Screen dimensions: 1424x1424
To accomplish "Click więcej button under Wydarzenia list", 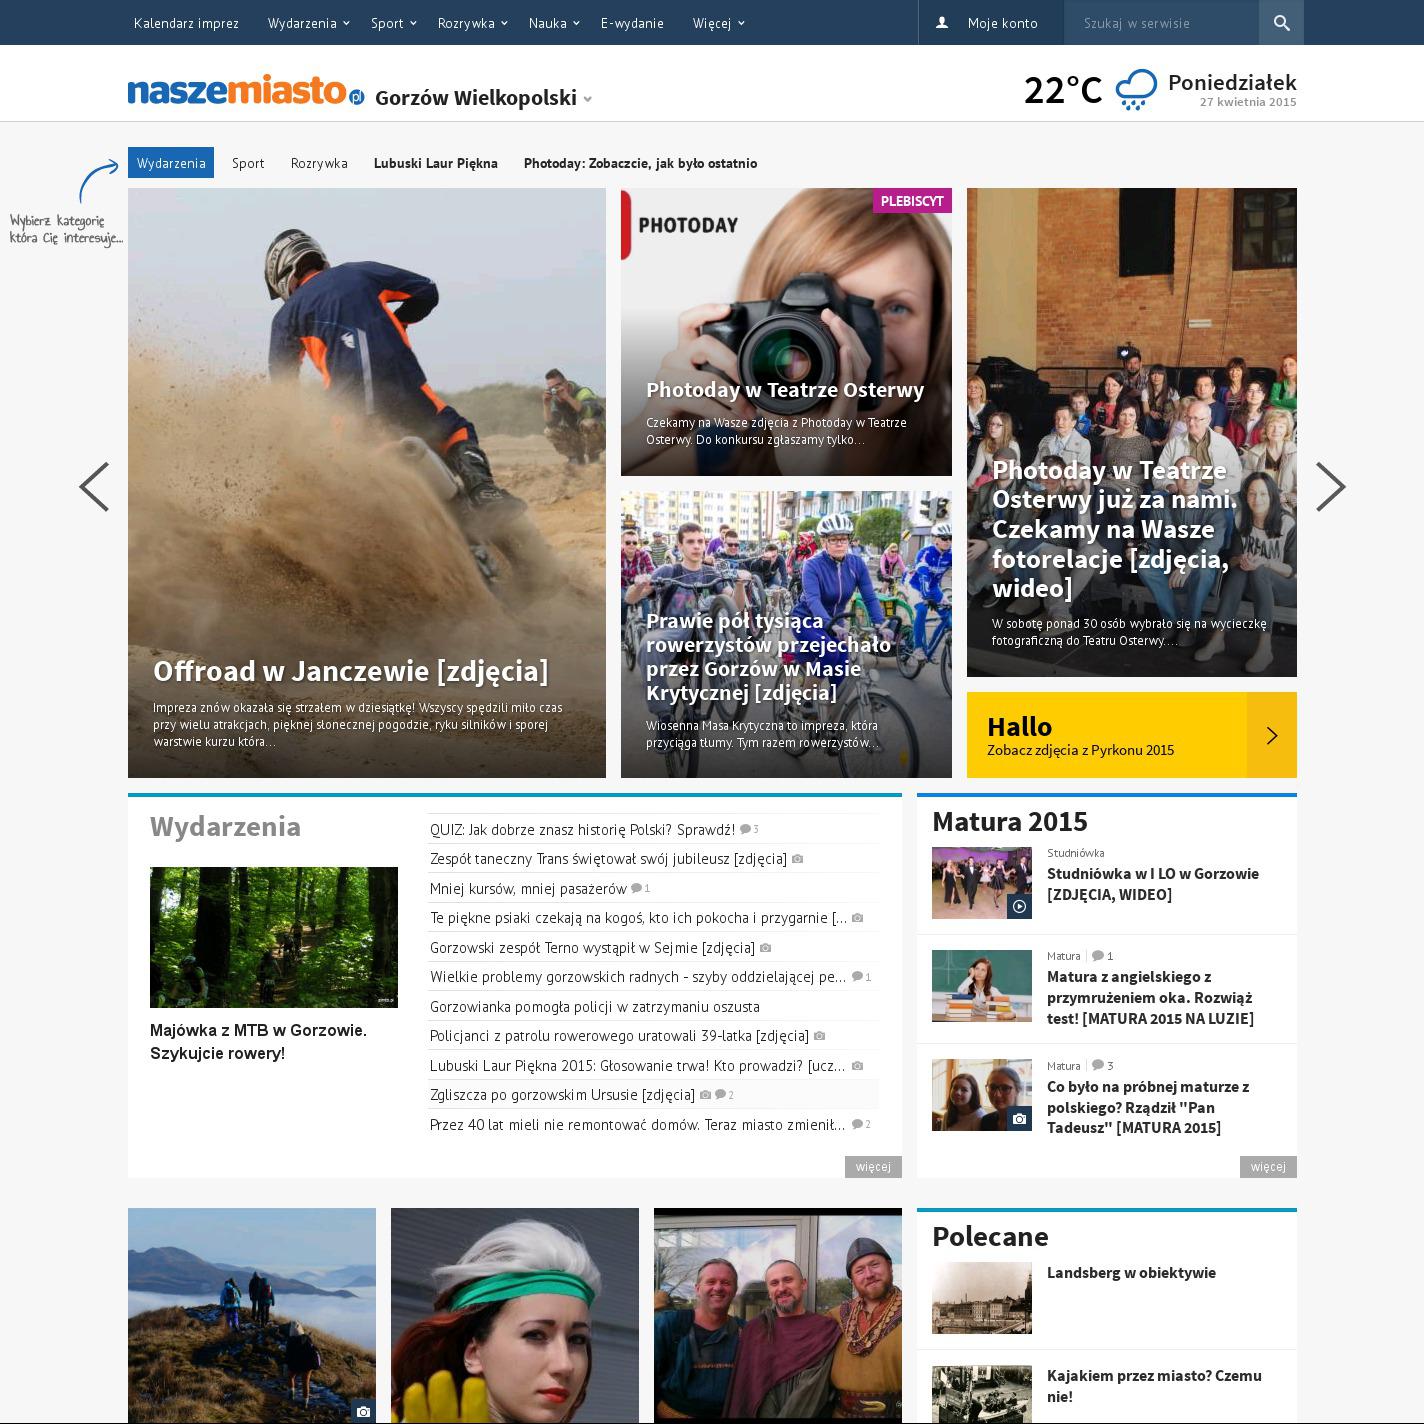I will (x=873, y=1167).
